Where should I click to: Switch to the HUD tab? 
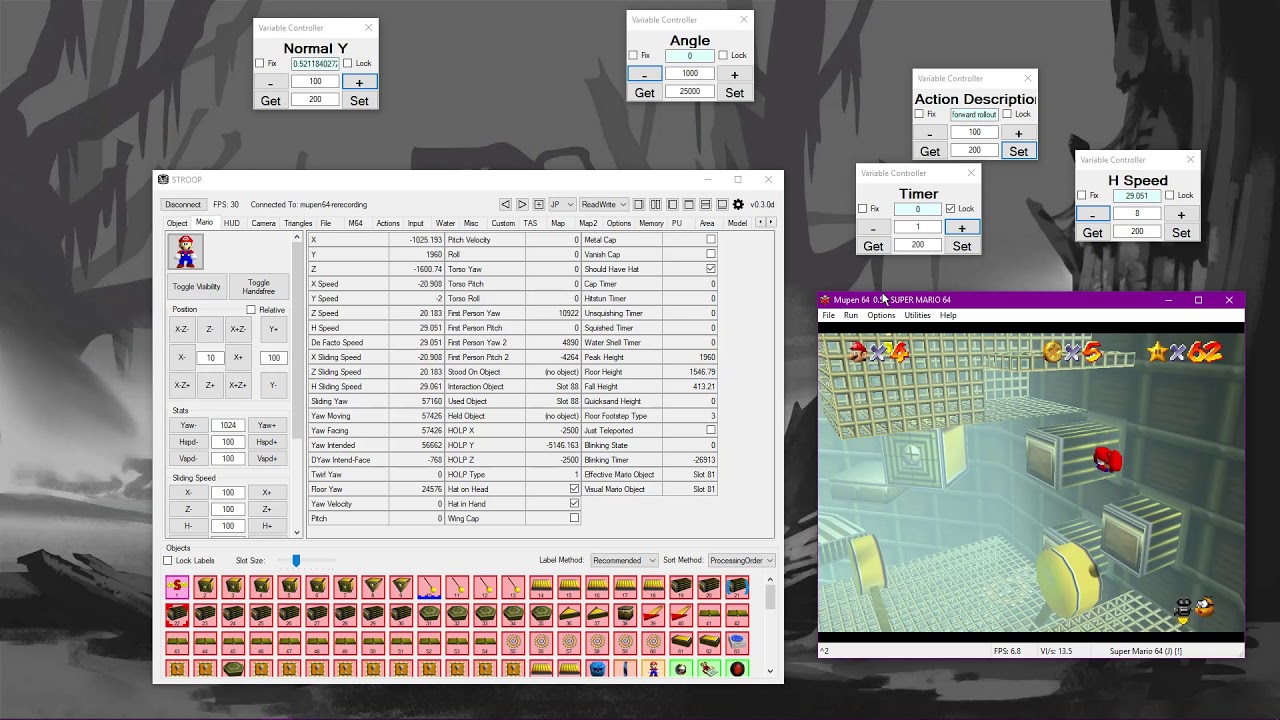point(231,223)
